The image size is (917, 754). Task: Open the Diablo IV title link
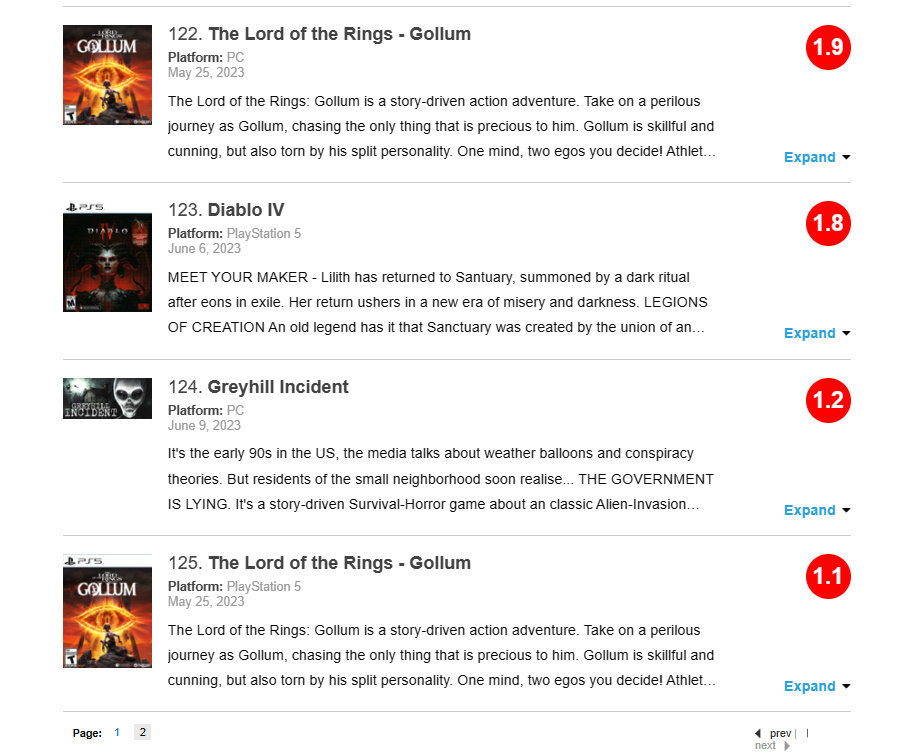[x=246, y=210]
